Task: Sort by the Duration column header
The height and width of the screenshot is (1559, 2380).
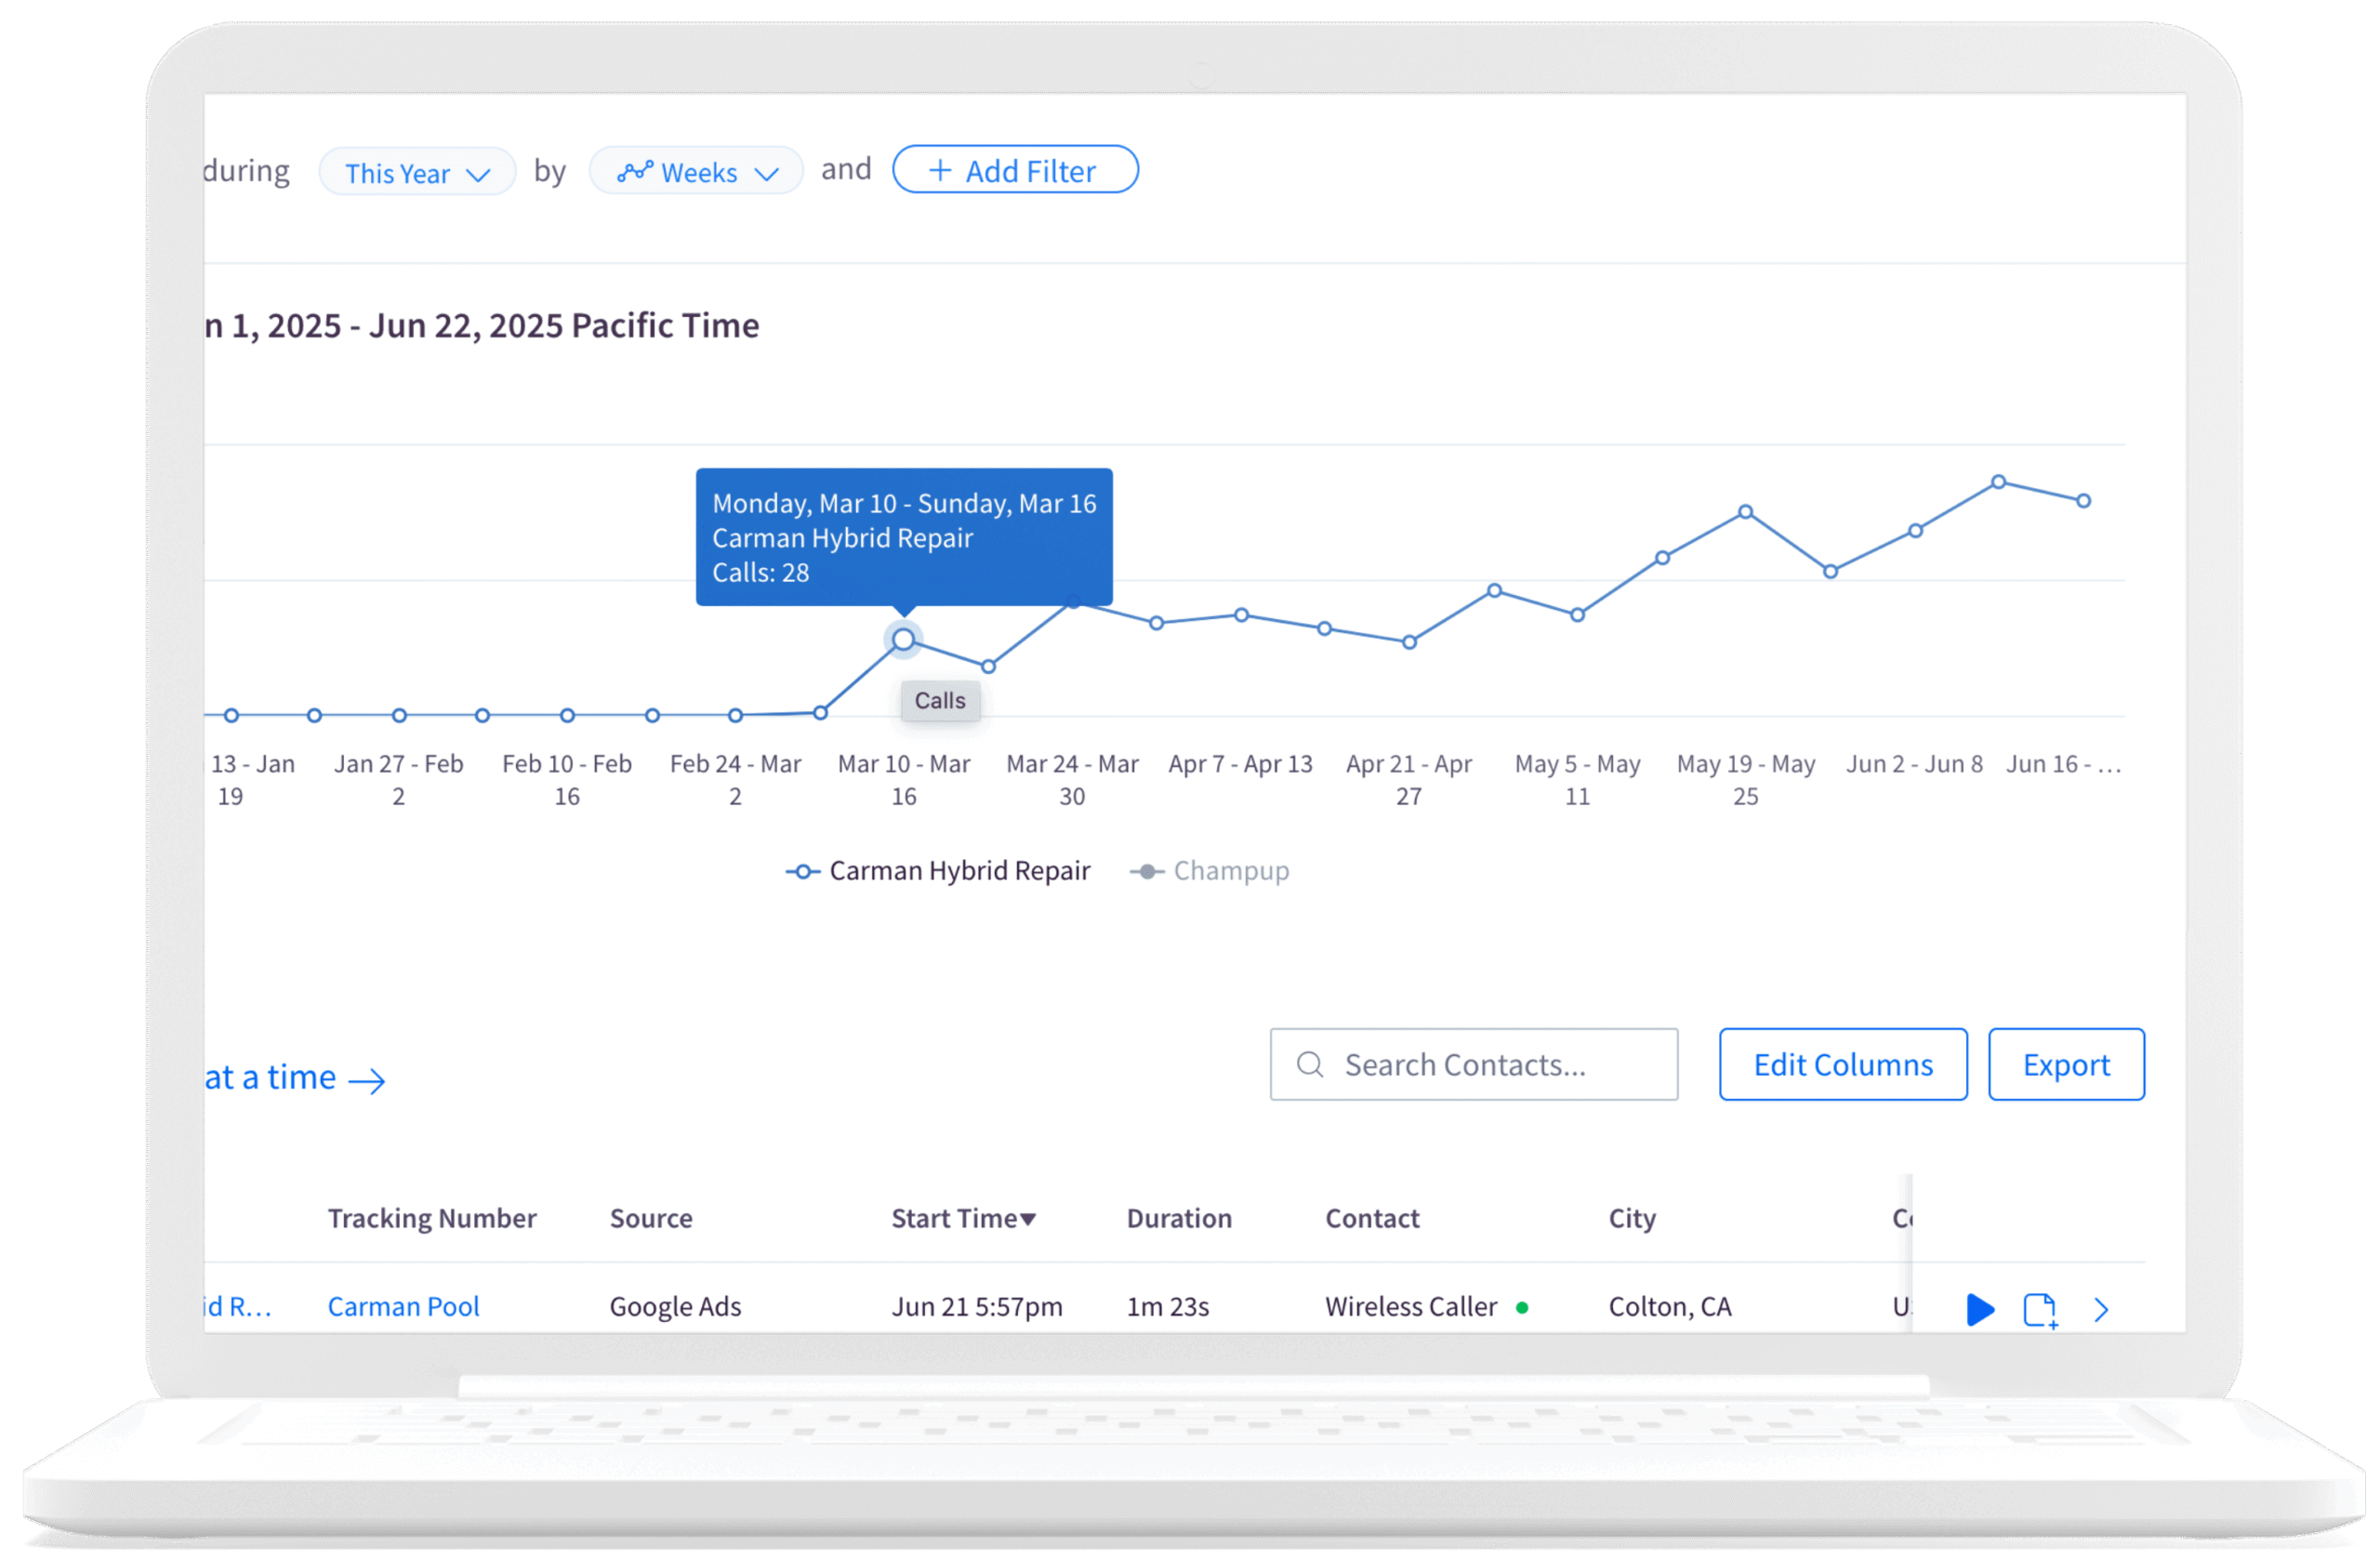Action: [x=1179, y=1218]
